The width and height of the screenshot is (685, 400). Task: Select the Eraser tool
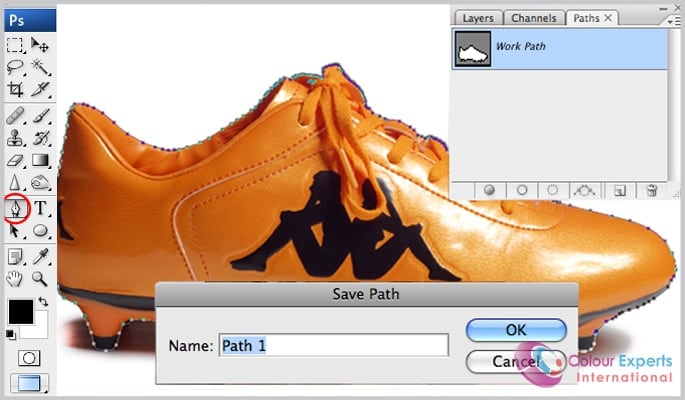pyautogui.click(x=15, y=160)
